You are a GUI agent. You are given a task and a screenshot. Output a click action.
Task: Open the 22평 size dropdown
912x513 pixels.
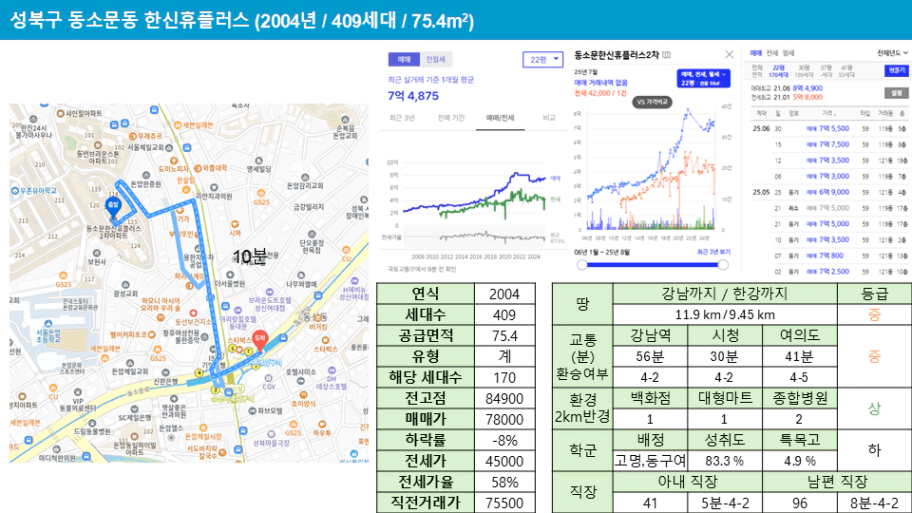click(x=543, y=59)
